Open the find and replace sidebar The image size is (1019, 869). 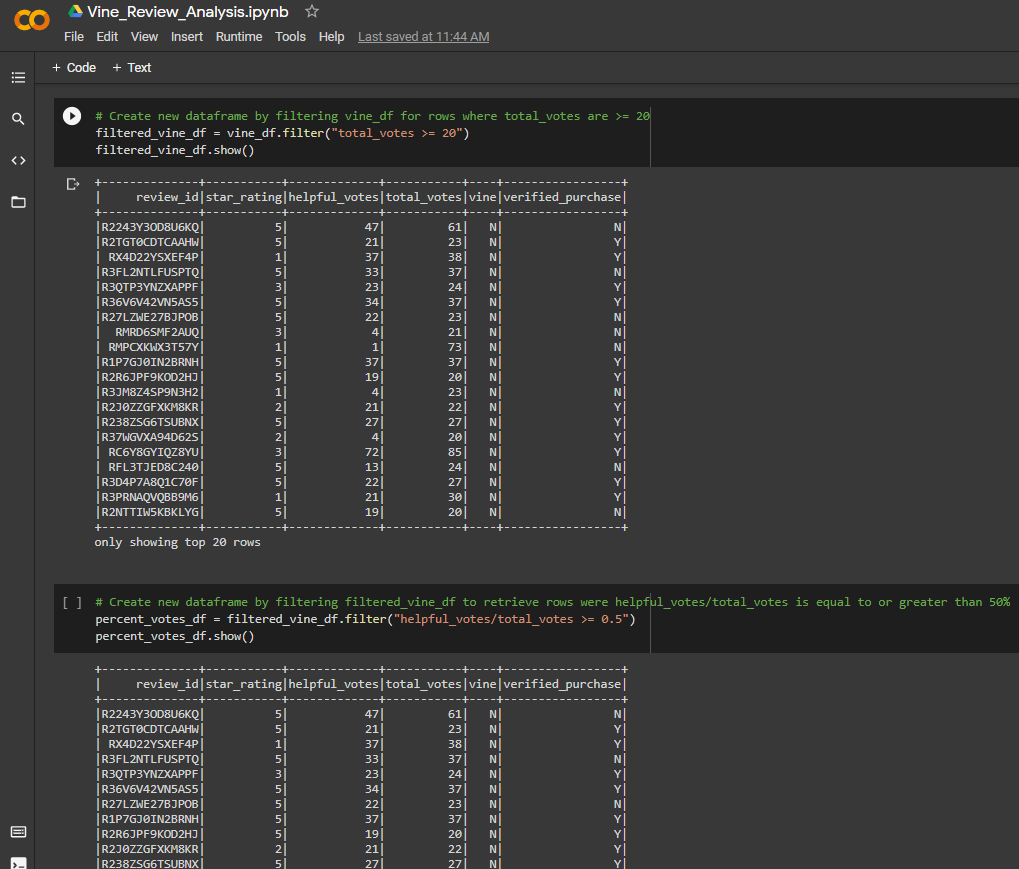tap(18, 118)
